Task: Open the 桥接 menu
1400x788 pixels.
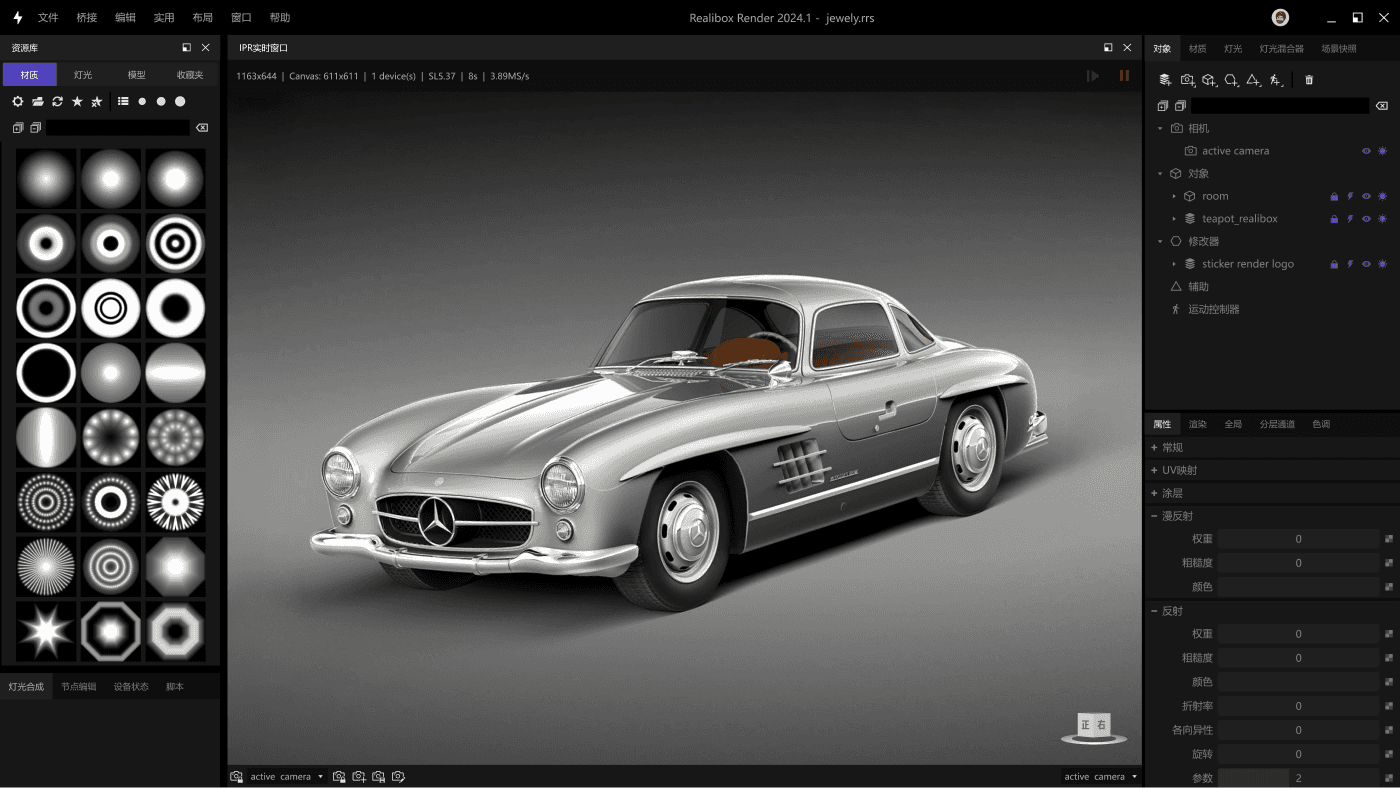Action: [x=87, y=18]
